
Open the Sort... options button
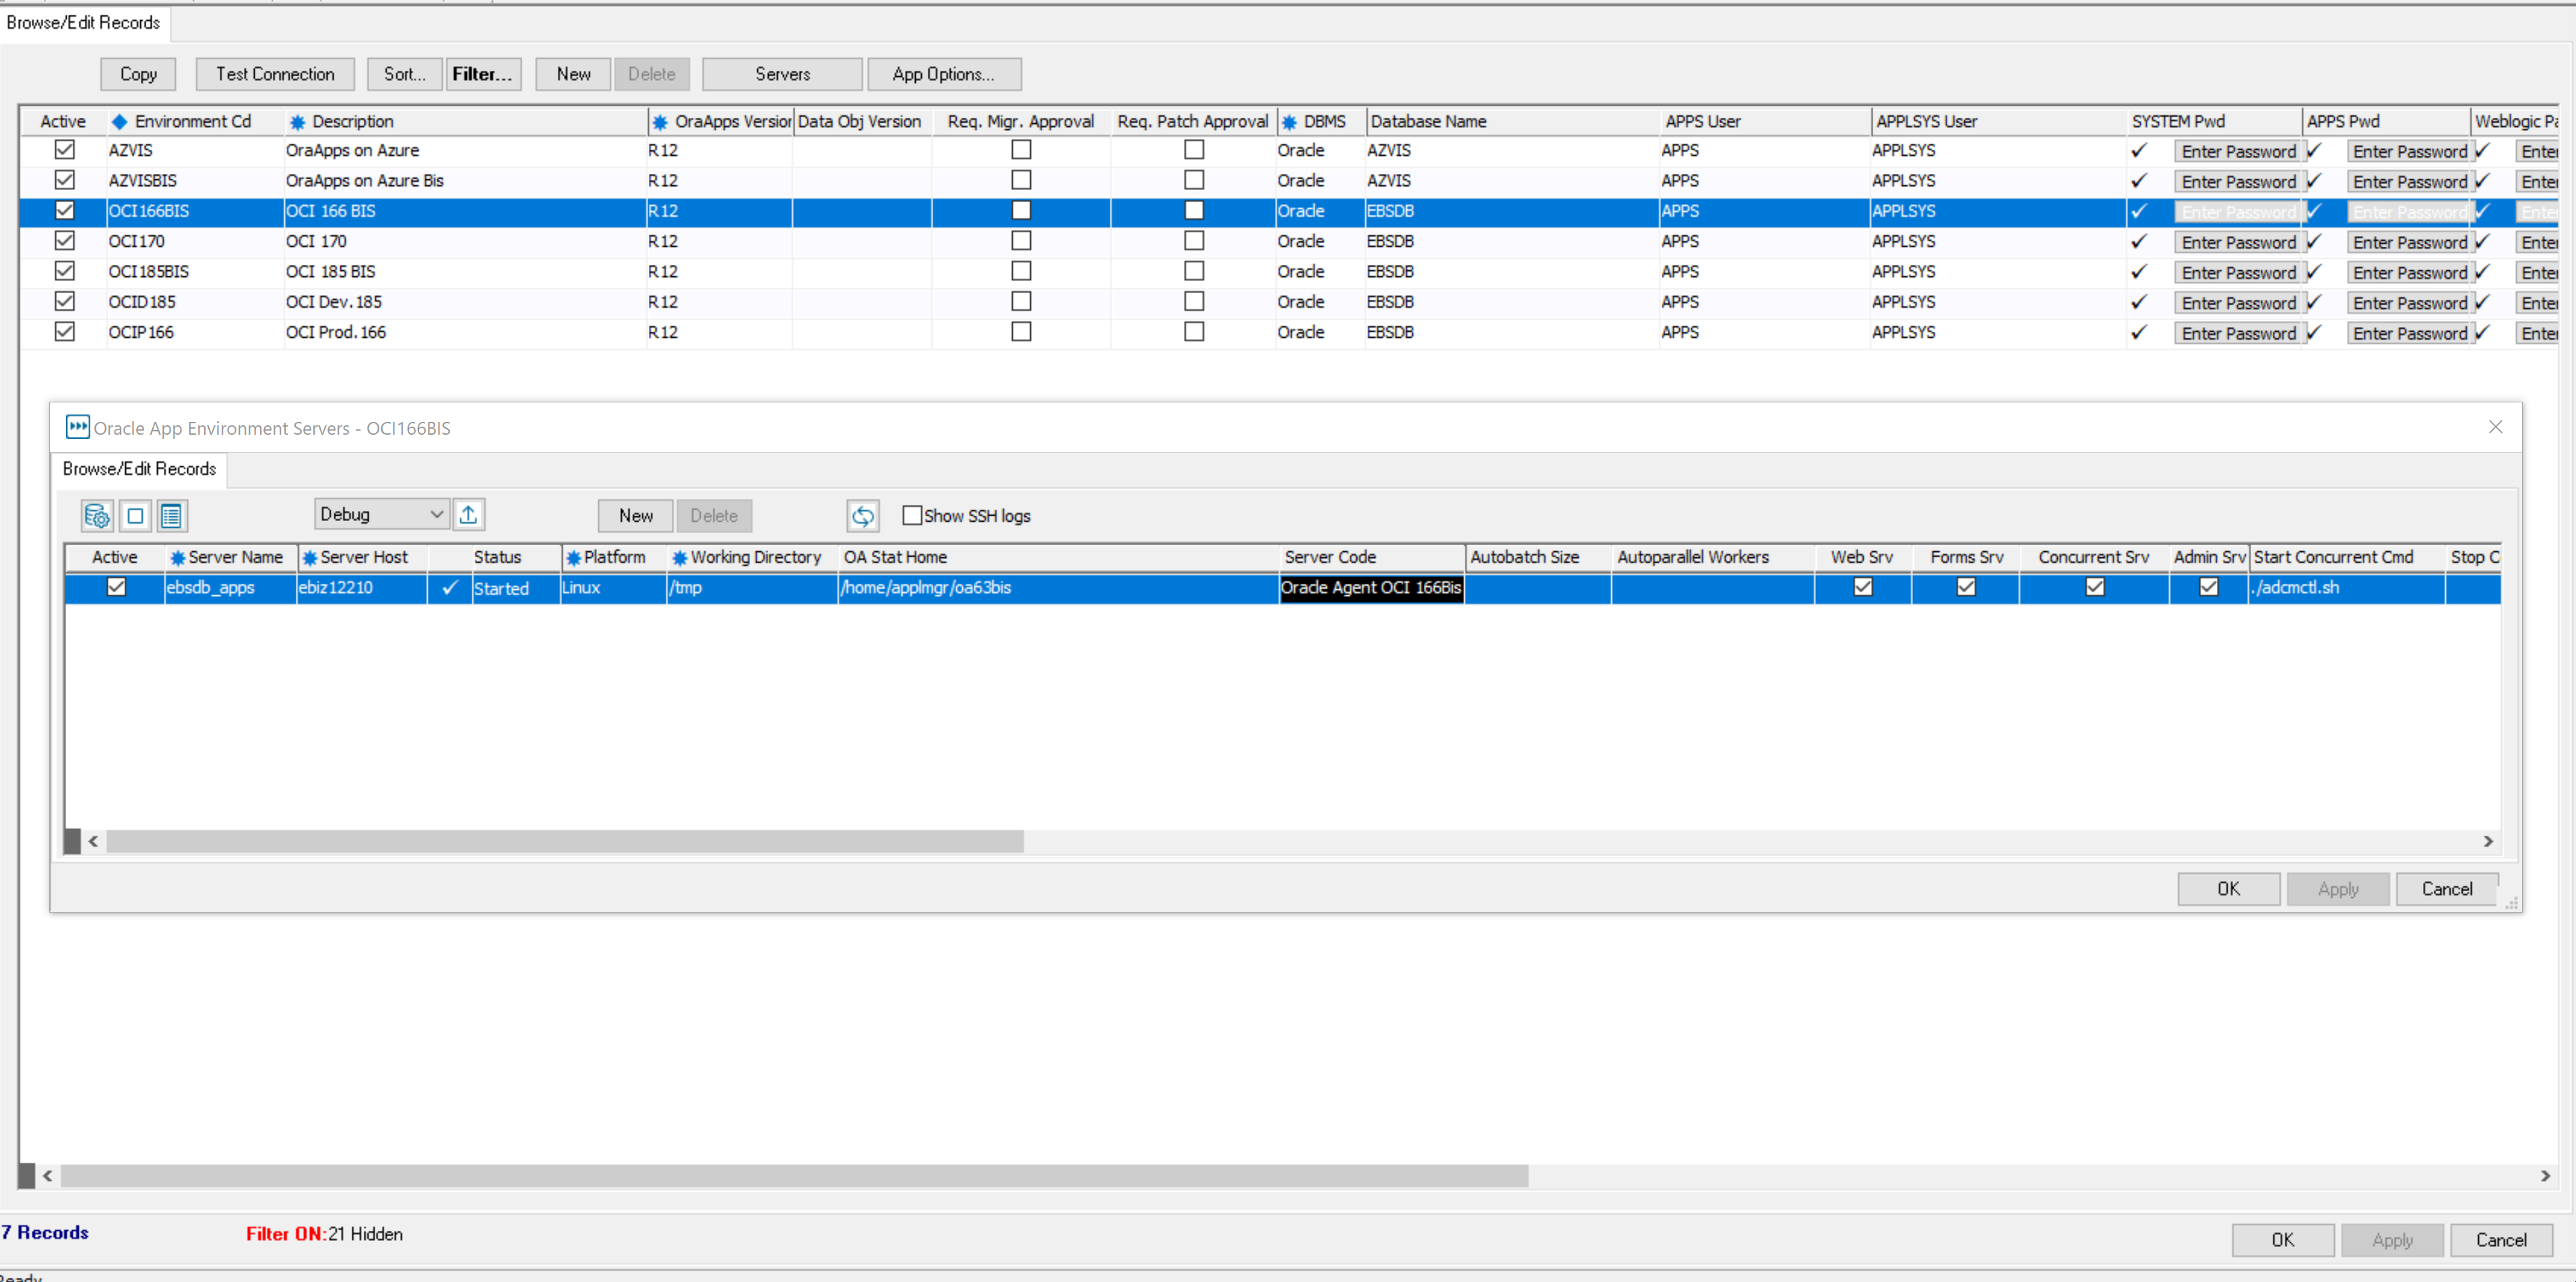[x=404, y=74]
